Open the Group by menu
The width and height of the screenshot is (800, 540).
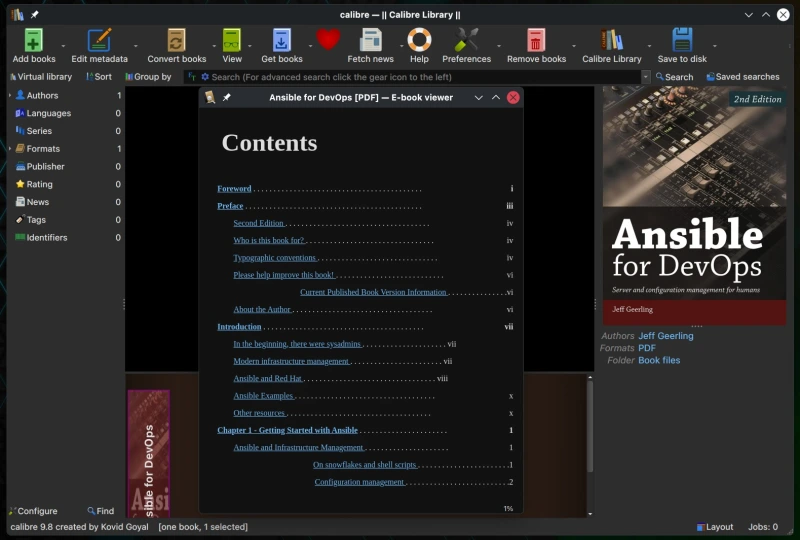(148, 77)
